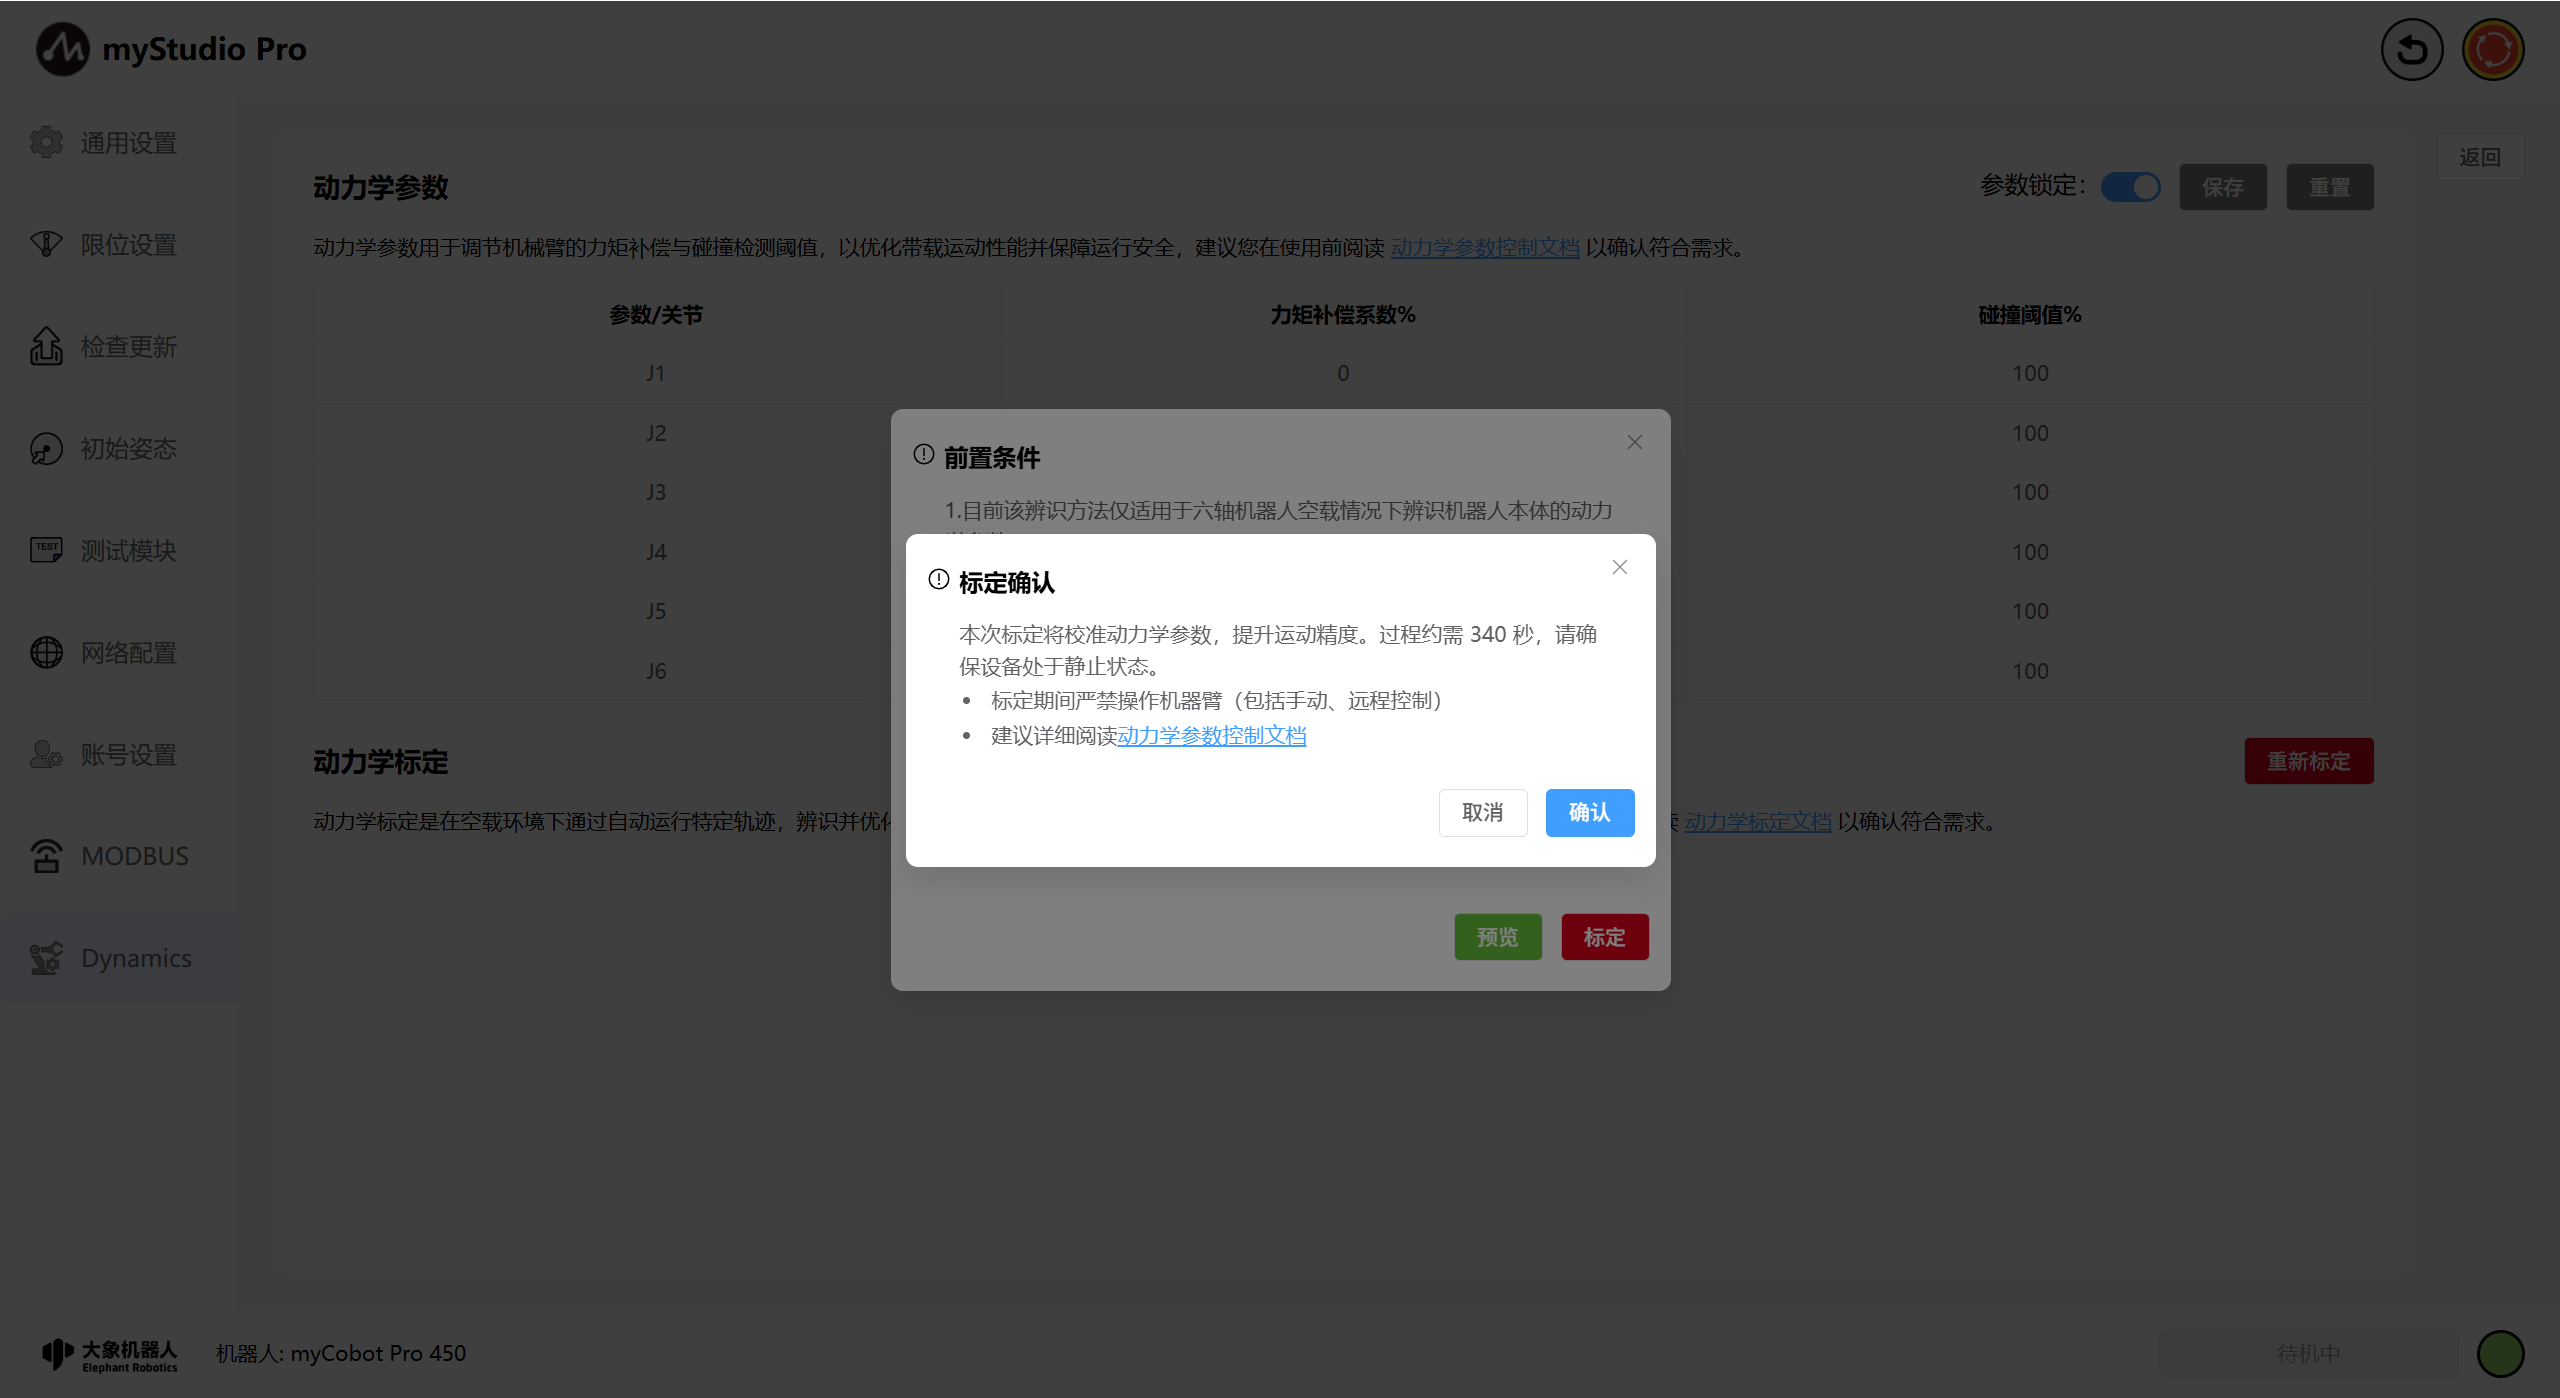Click the Dynamics robot arm icon

pos(46,958)
